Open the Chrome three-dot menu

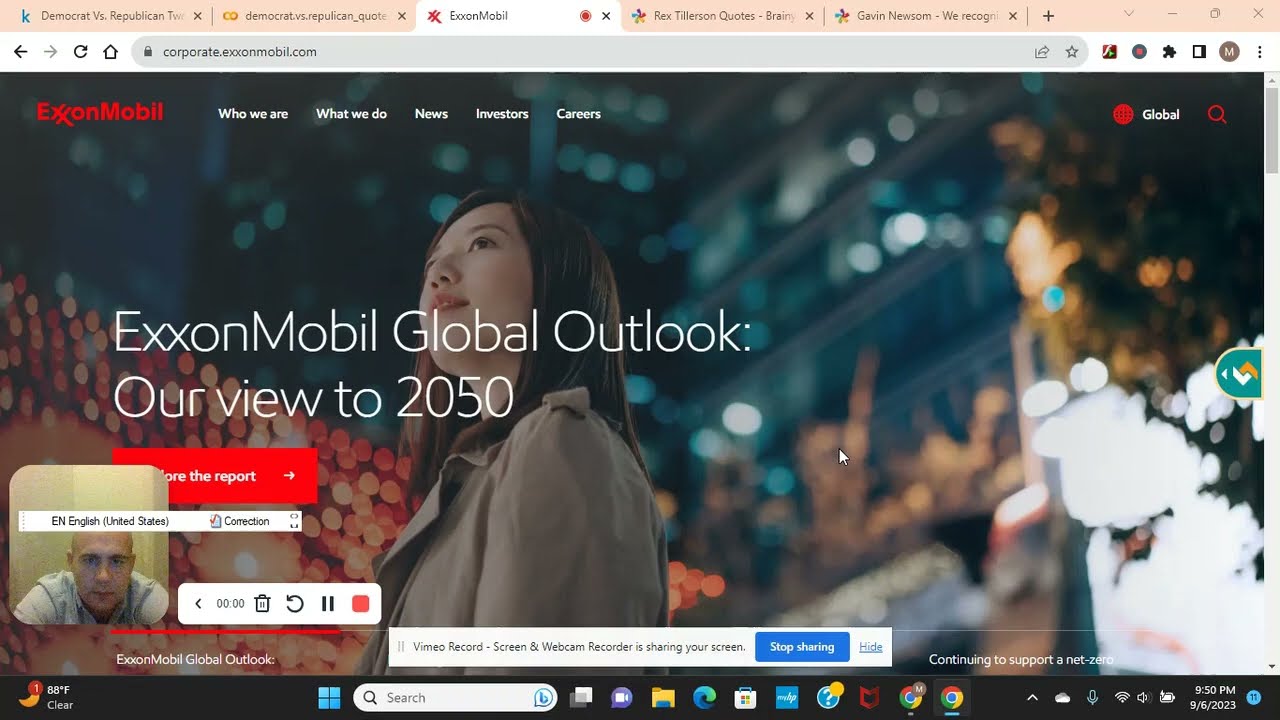click(x=1260, y=52)
